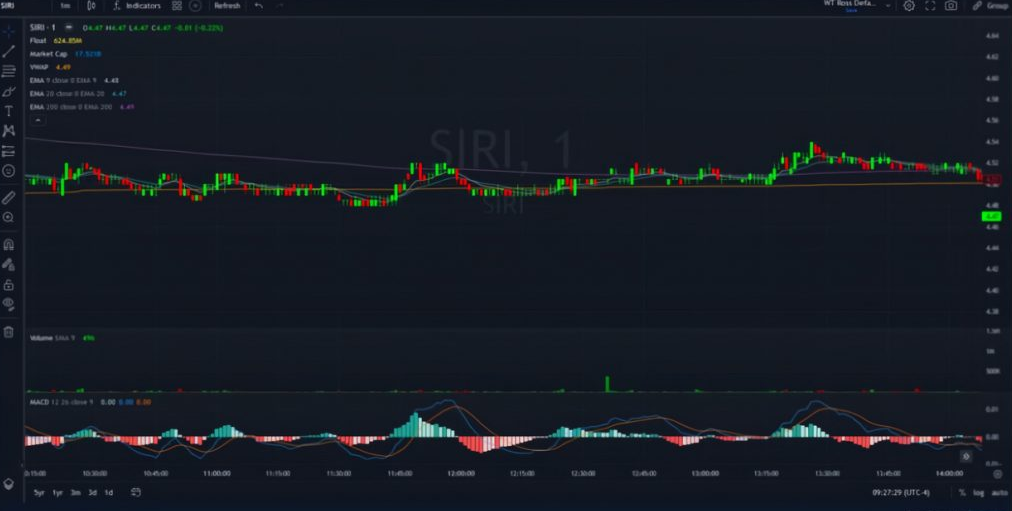Click the red 4.47 price label on the price axis
The height and width of the screenshot is (511, 1012).
[993, 179]
